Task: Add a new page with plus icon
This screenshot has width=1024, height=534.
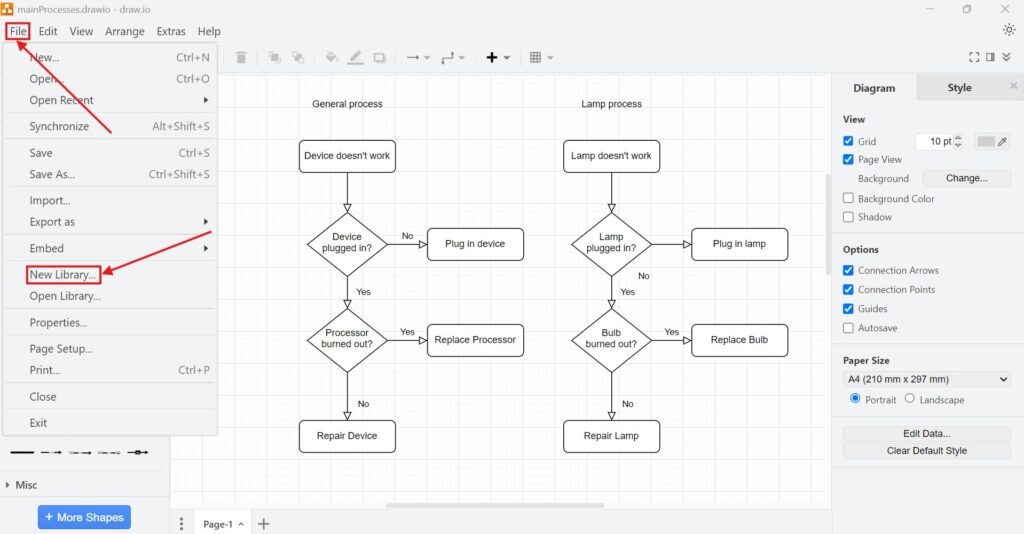Action: [x=264, y=524]
